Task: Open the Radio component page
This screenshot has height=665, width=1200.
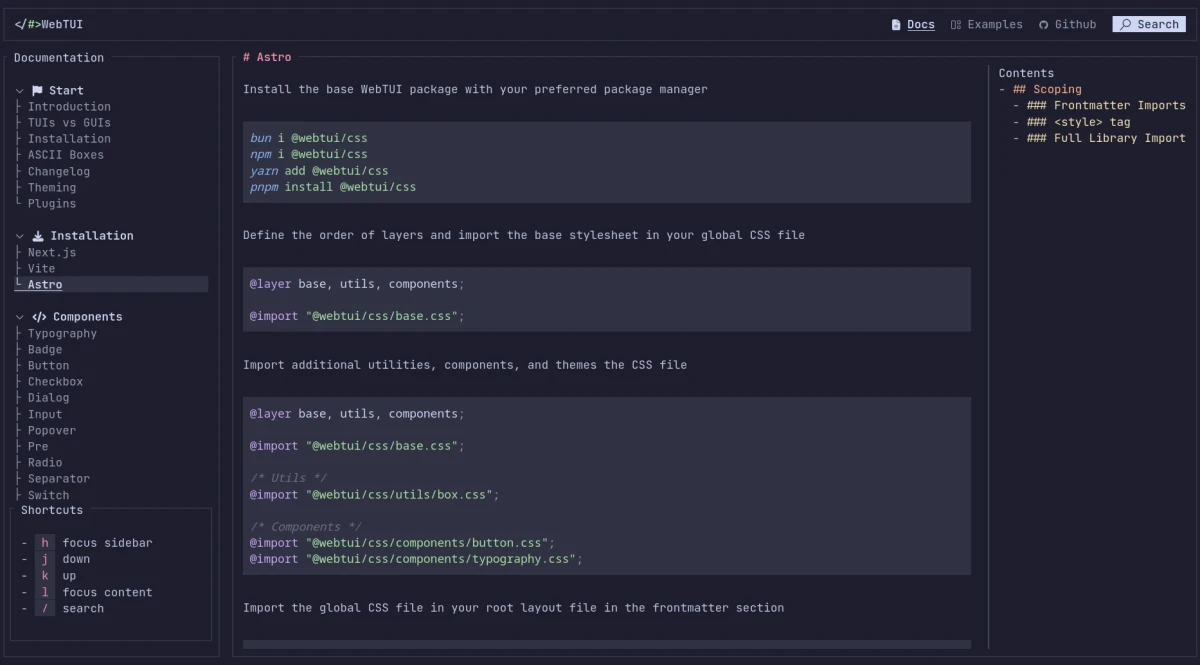Action: click(x=45, y=463)
